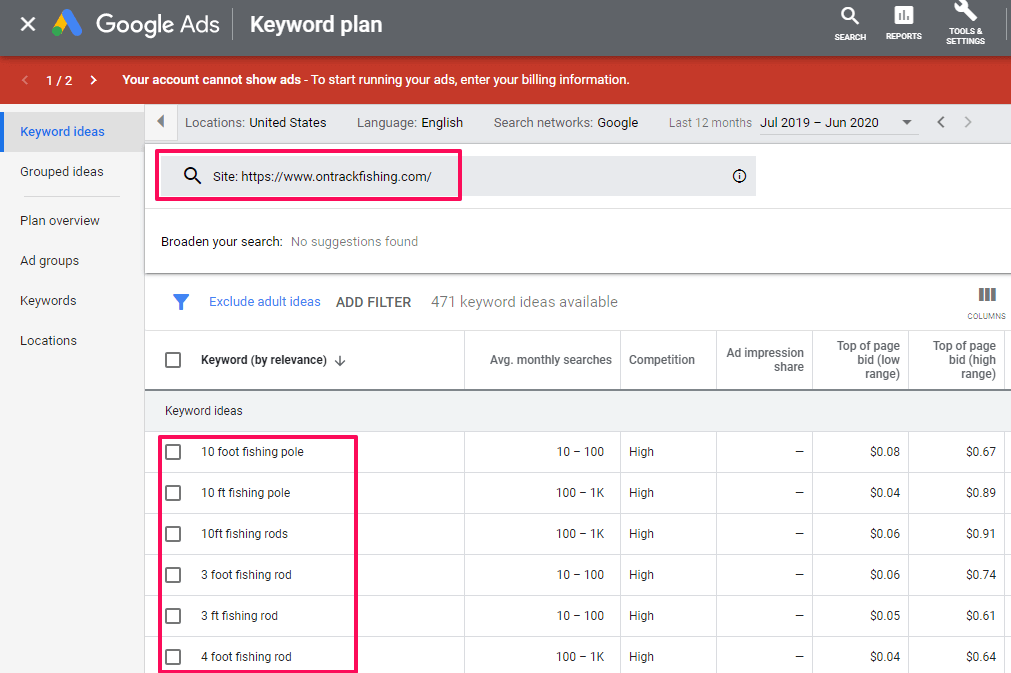Image resolution: width=1011 pixels, height=673 pixels.
Task: Sort by Top of page bid (high range) header
Action: coord(964,360)
